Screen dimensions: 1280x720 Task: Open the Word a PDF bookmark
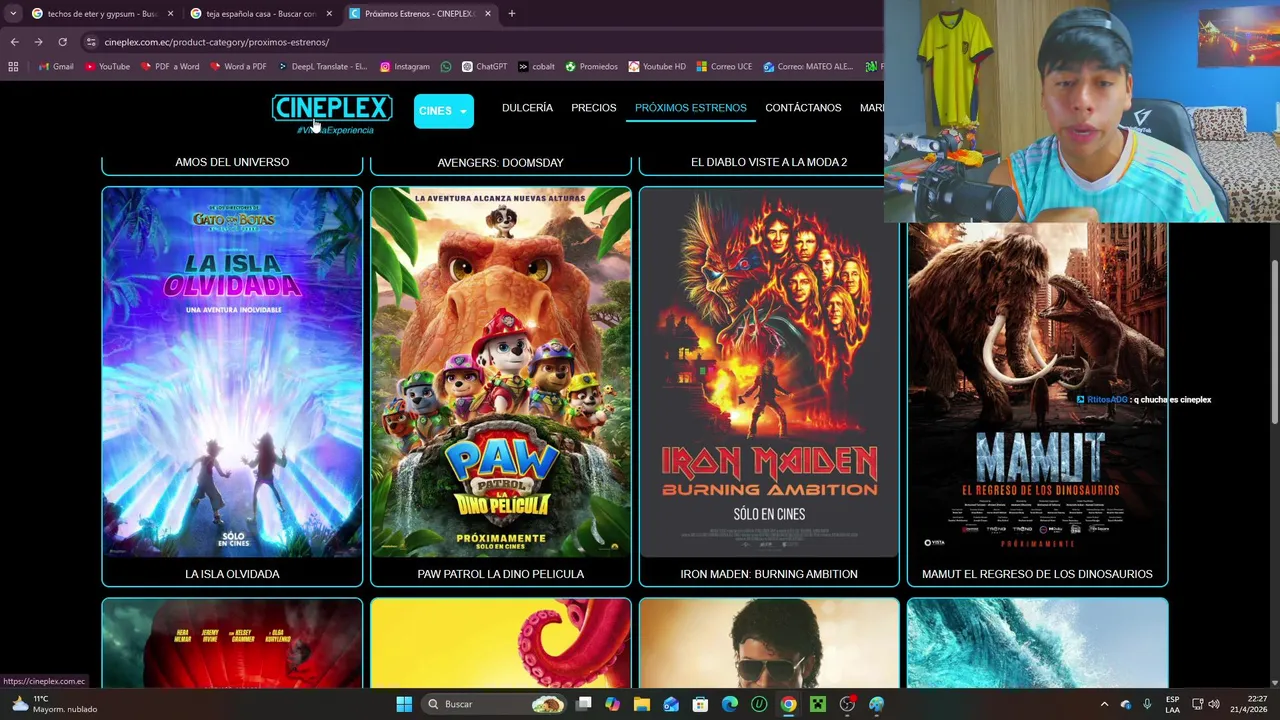coord(237,67)
